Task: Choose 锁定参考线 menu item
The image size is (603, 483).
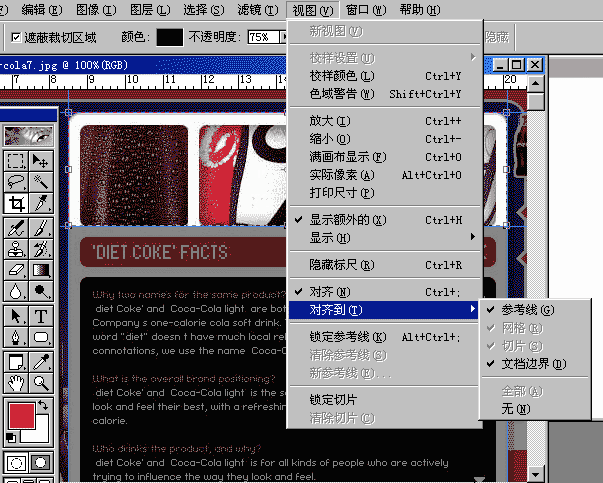Action: click(x=385, y=337)
